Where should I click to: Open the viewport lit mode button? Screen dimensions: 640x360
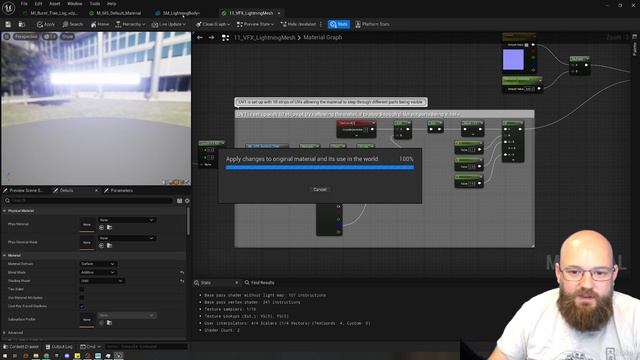coord(50,36)
